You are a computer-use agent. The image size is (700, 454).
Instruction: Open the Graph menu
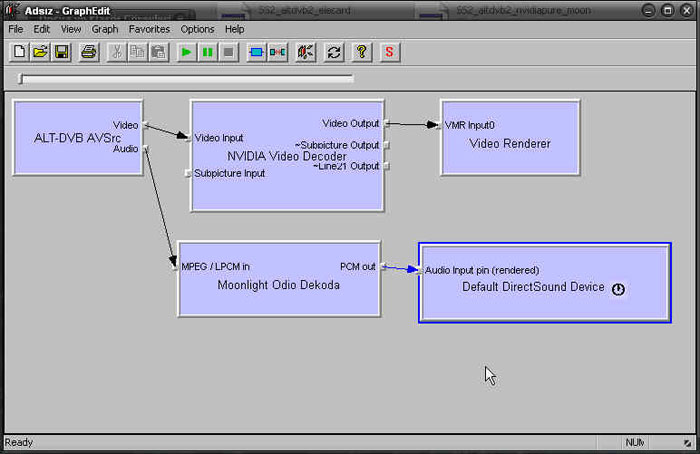coord(105,29)
